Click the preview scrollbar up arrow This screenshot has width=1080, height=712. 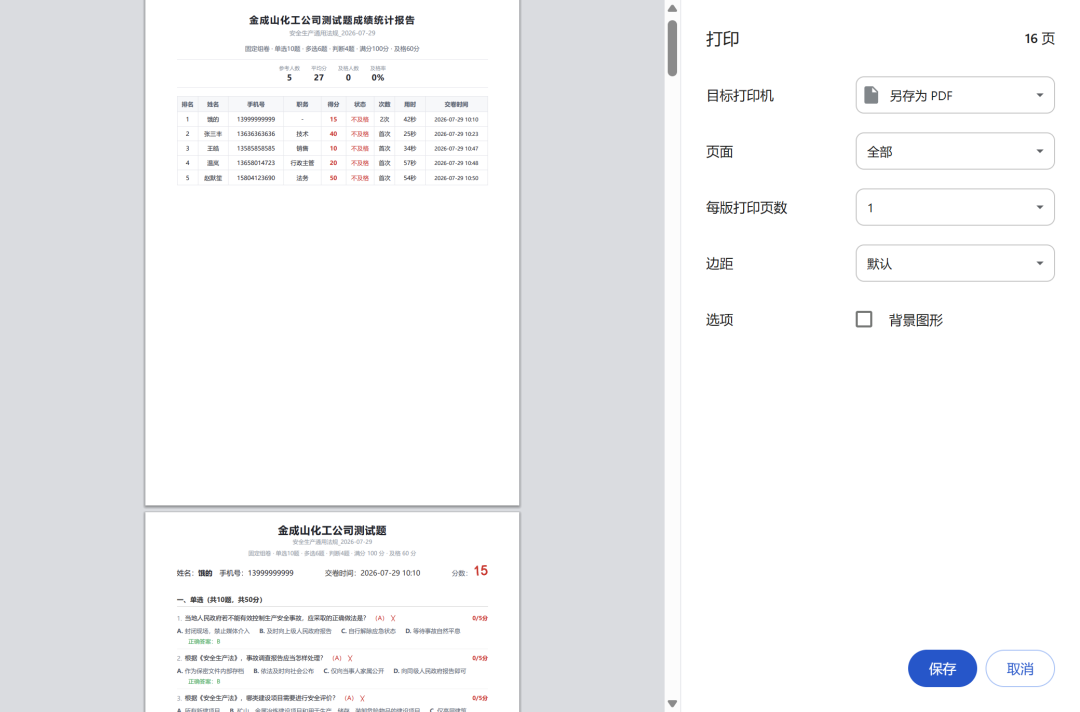pos(672,8)
